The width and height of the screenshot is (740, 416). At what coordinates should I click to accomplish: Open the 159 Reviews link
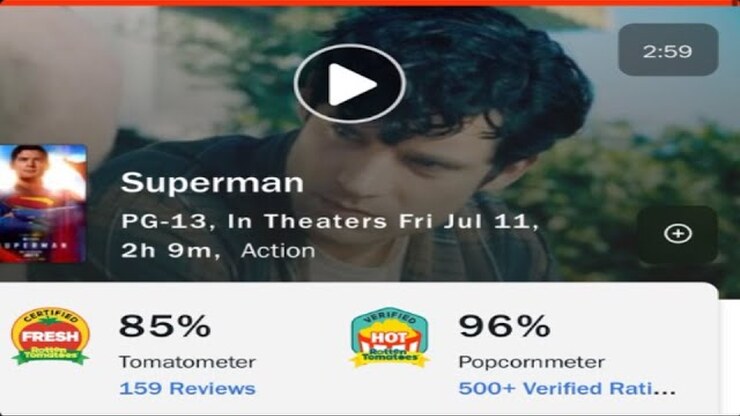point(187,388)
